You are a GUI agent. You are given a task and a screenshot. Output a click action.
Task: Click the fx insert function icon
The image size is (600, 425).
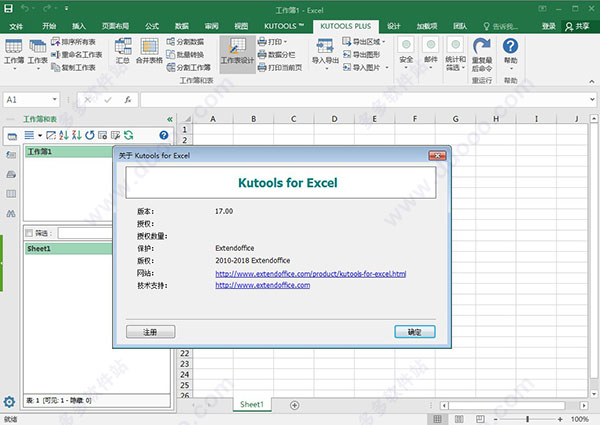128,99
